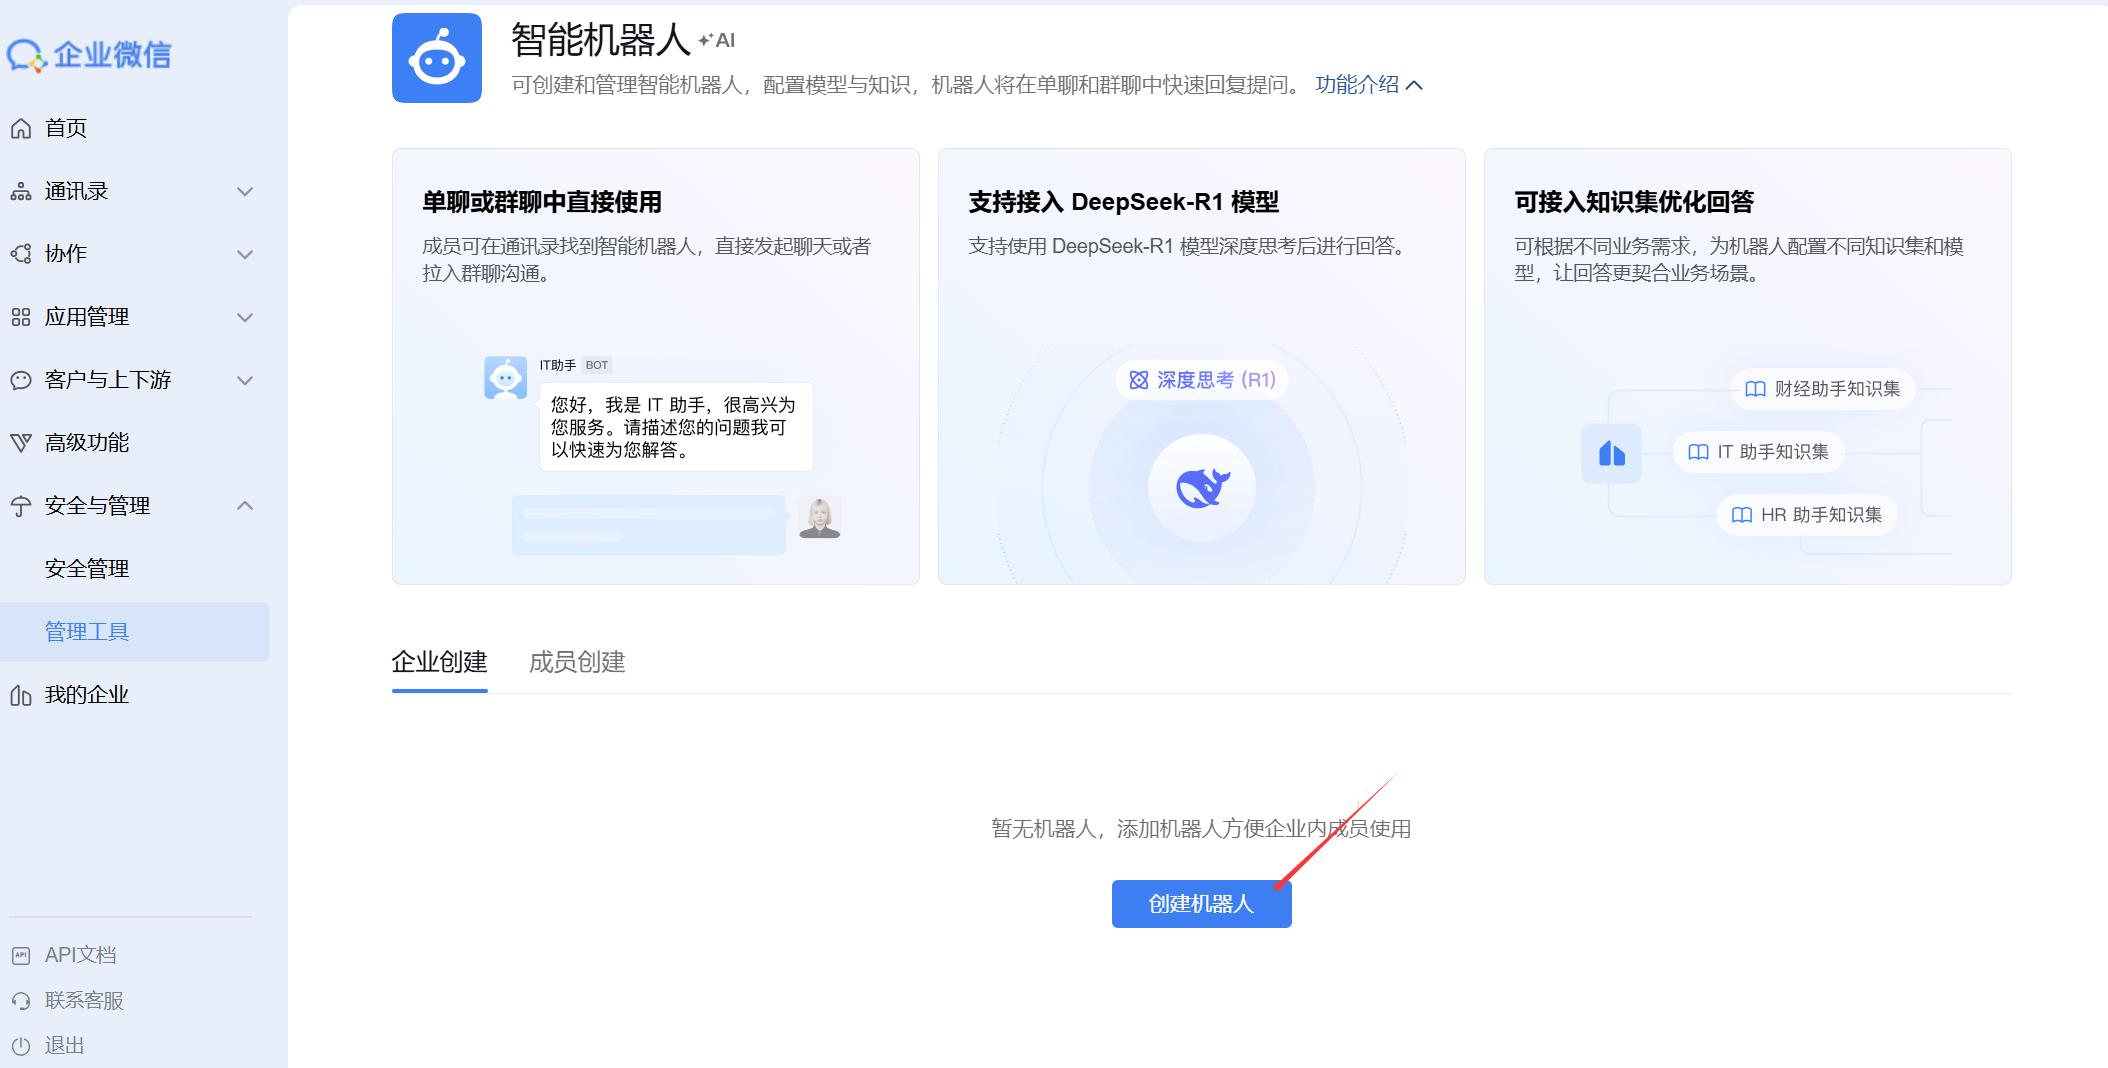The height and width of the screenshot is (1068, 2108).
Task: Click the 创建机器人 button
Action: click(1202, 904)
